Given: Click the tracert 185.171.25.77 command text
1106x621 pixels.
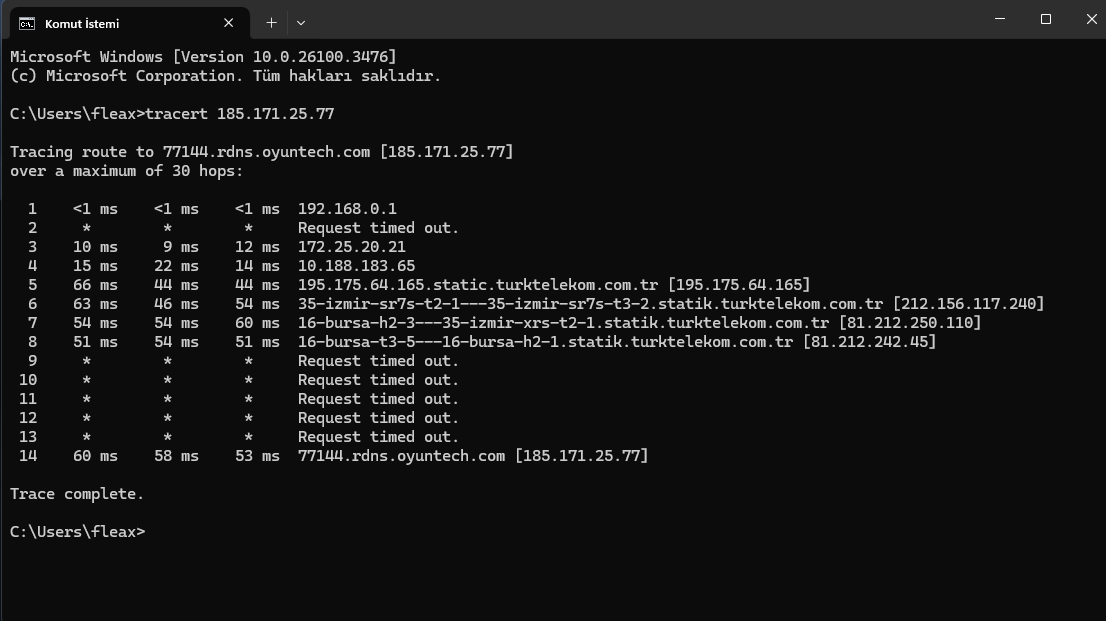Looking at the screenshot, I should click(x=240, y=114).
